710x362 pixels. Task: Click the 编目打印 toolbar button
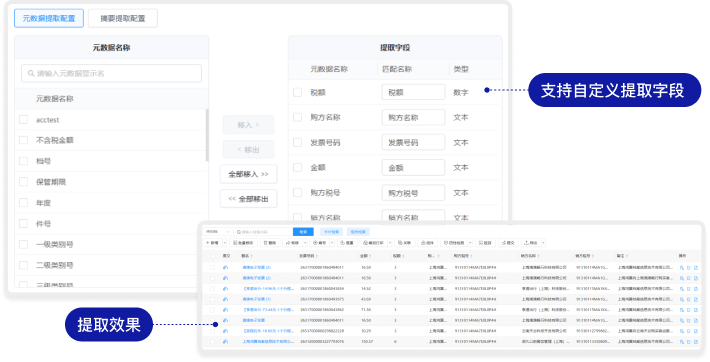(374, 243)
